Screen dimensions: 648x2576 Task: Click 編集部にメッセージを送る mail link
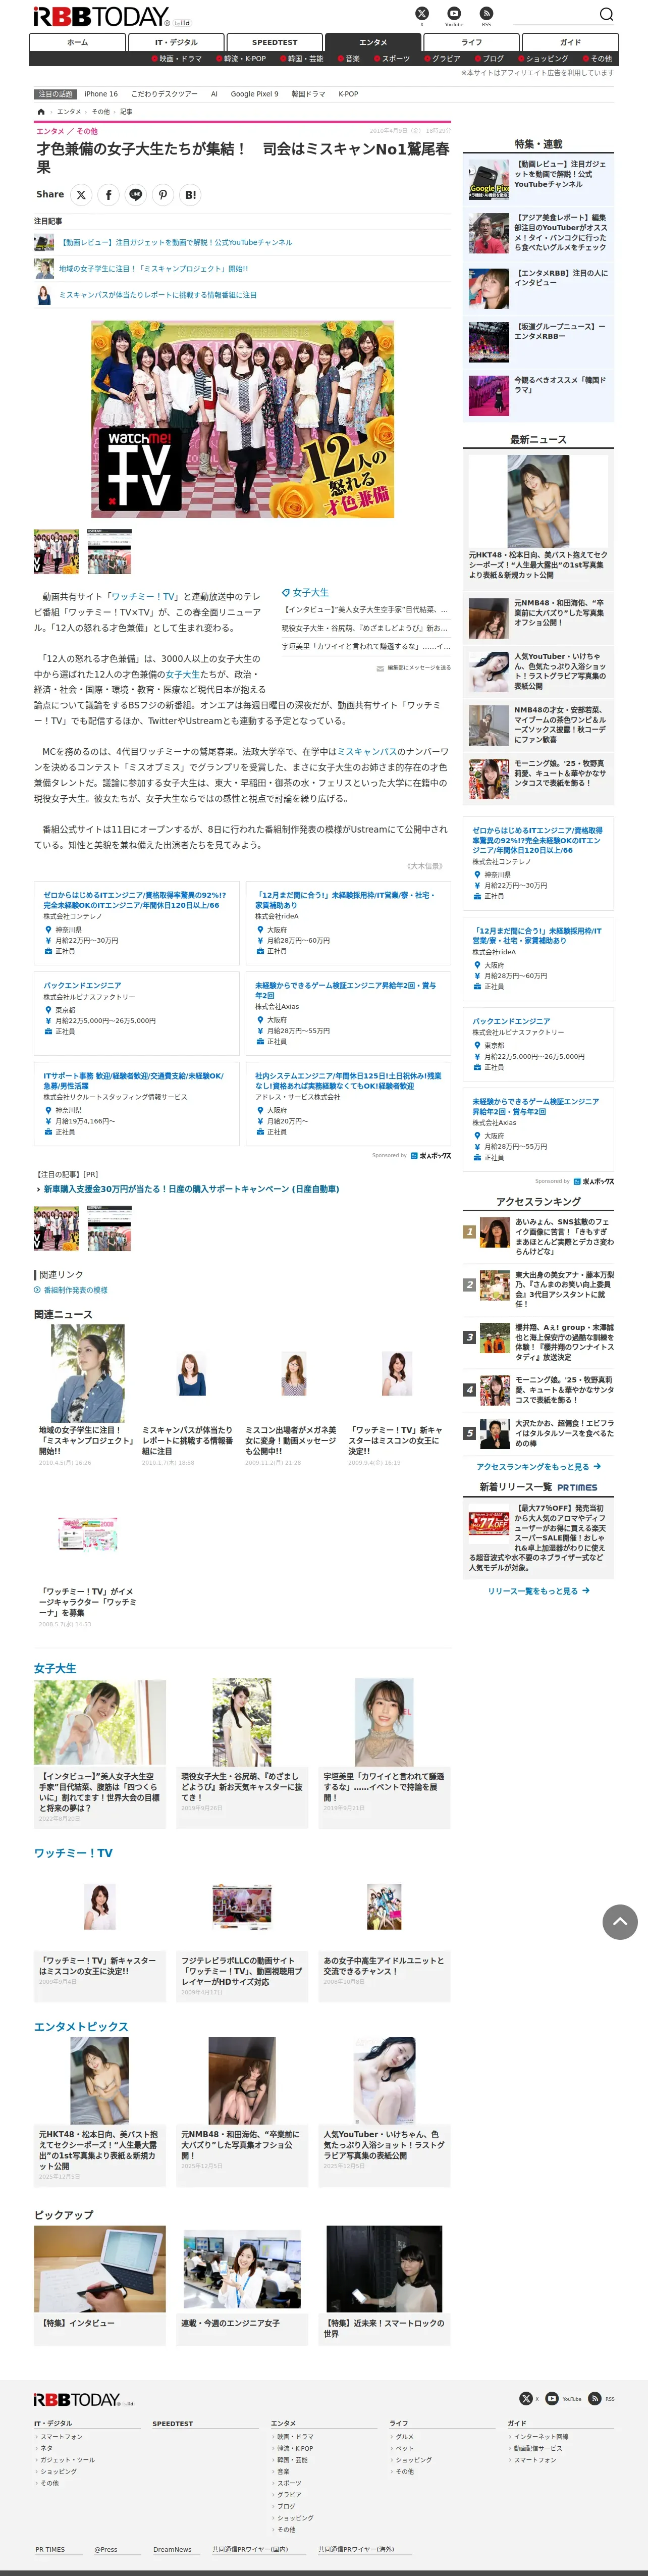click(x=413, y=668)
